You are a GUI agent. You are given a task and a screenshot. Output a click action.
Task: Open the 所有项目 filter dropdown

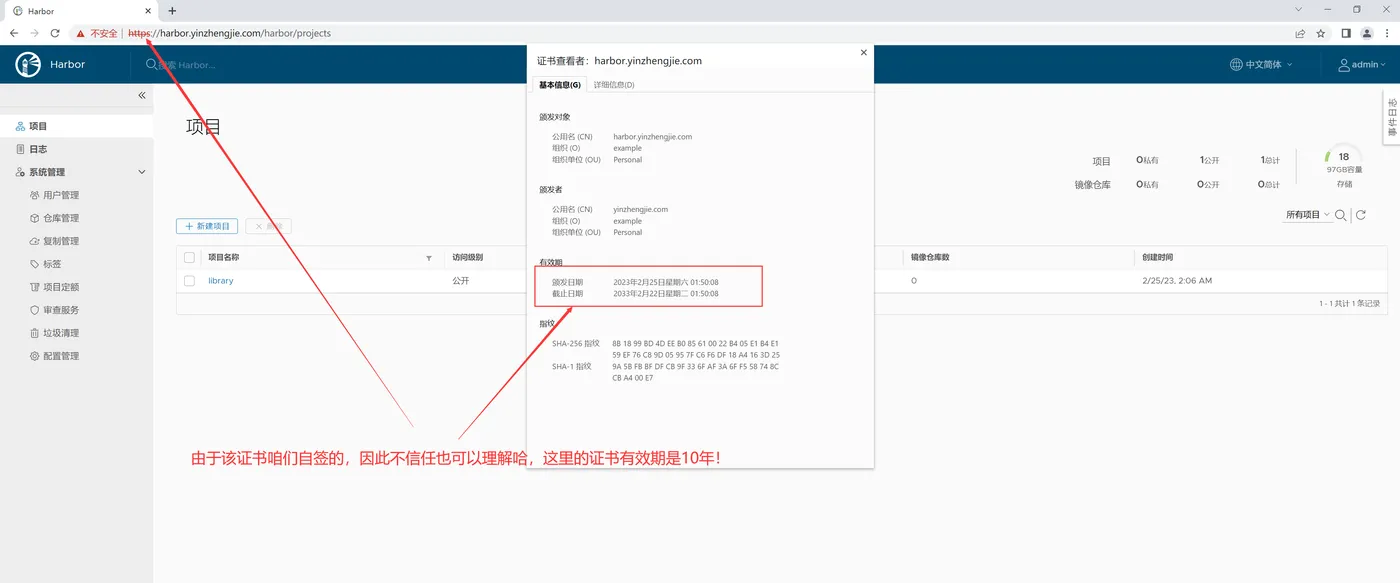(x=1307, y=215)
